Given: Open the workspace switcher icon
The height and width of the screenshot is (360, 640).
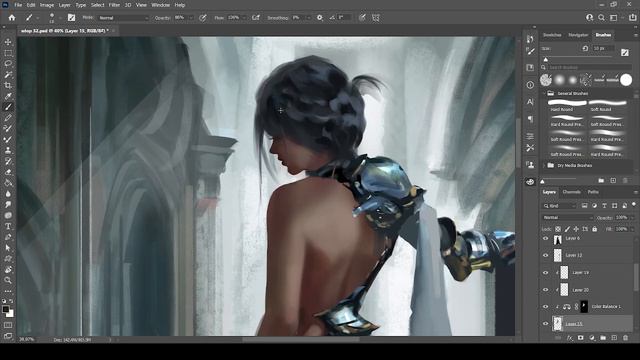Looking at the screenshot, I should [x=613, y=18].
